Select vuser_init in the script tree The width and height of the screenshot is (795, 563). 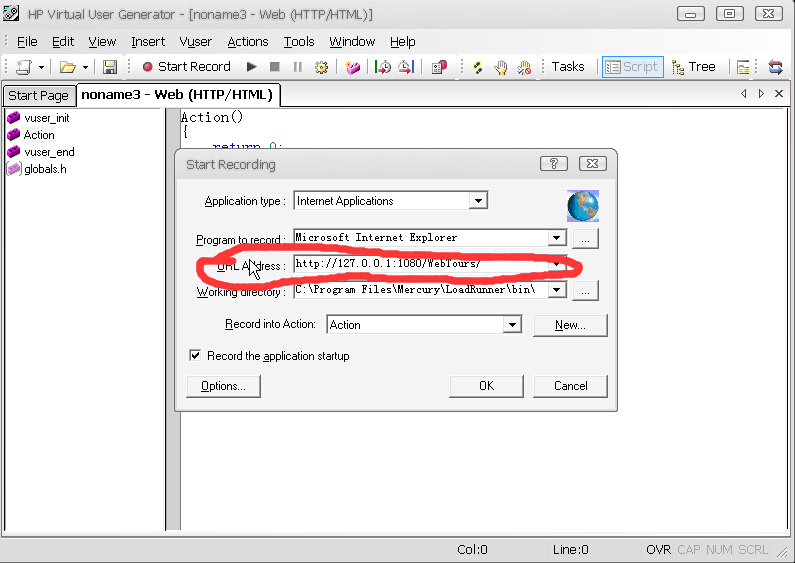(x=46, y=118)
